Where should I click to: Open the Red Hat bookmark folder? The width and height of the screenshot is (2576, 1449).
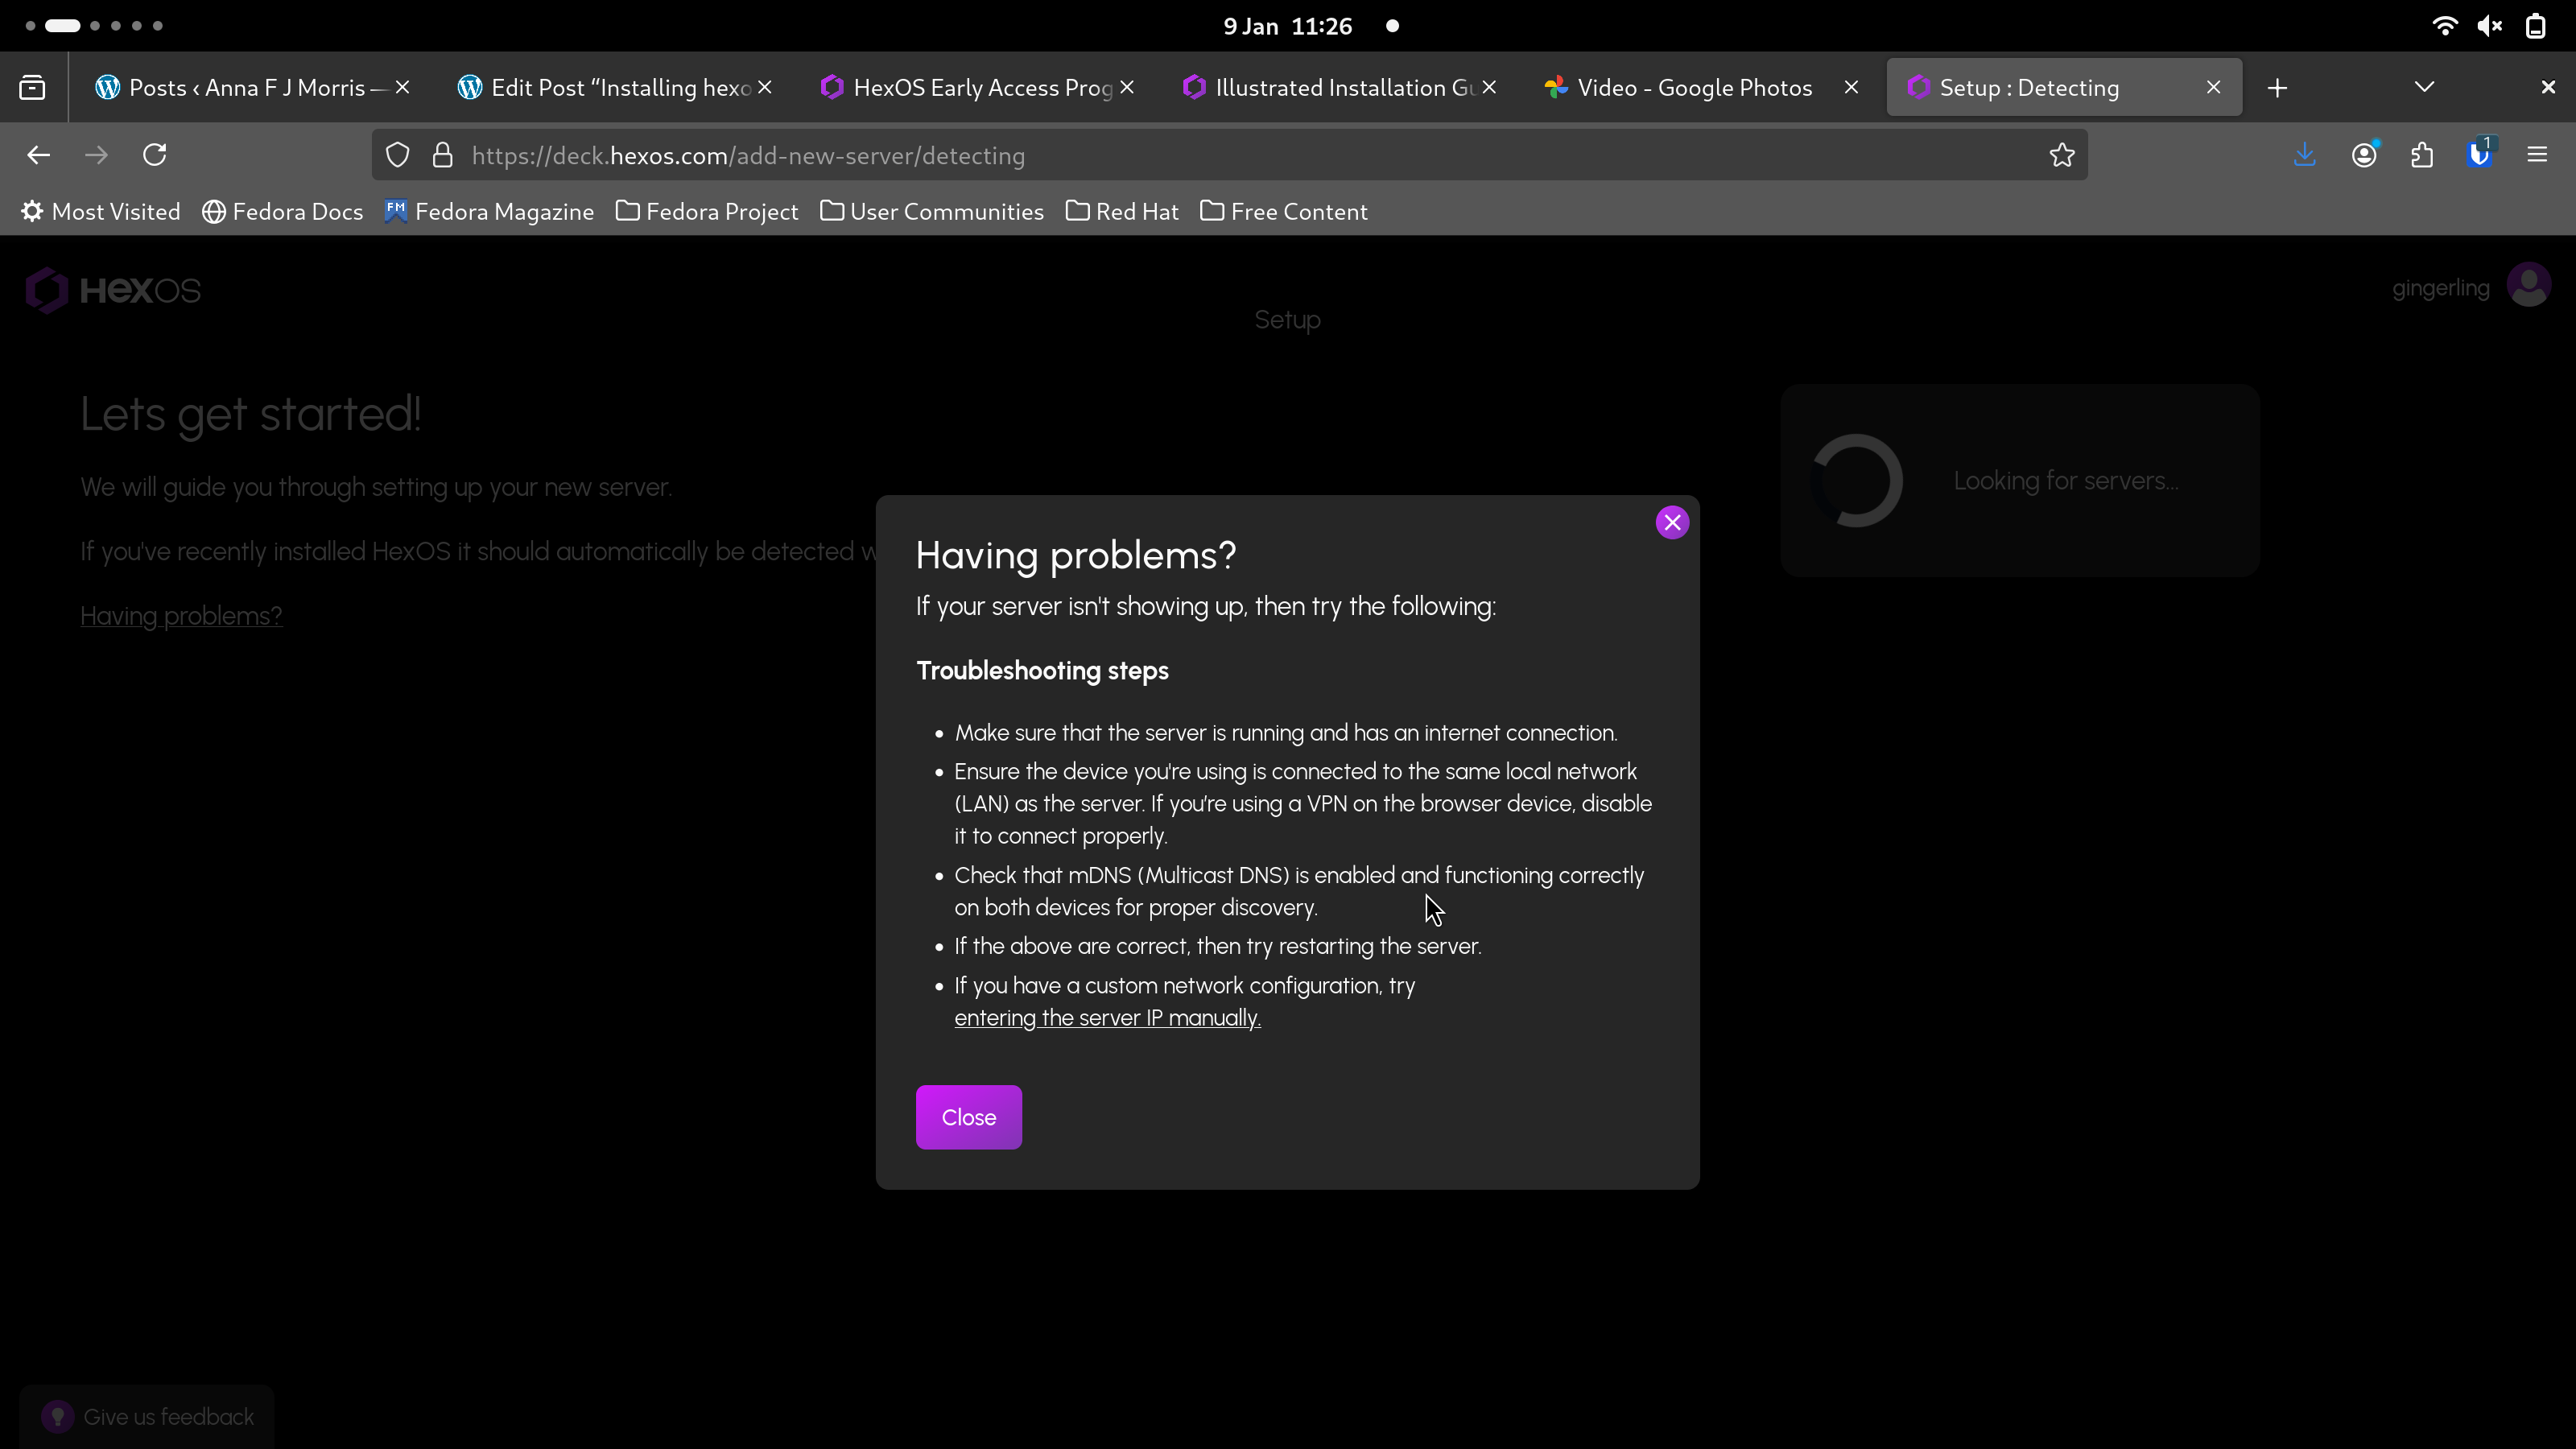pos(1122,212)
